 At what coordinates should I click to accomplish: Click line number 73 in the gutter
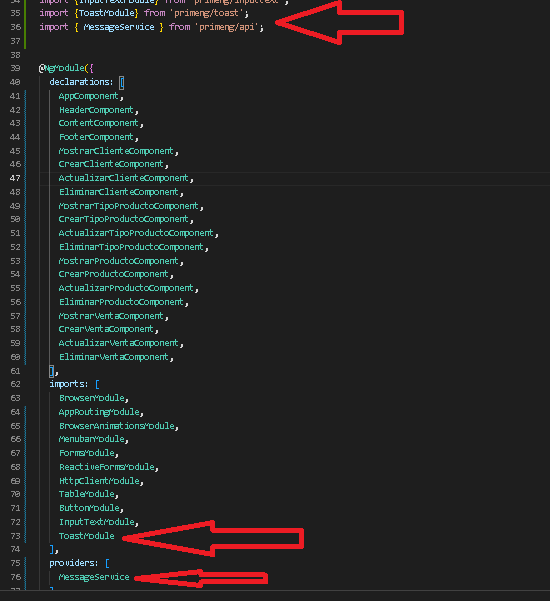[15, 536]
